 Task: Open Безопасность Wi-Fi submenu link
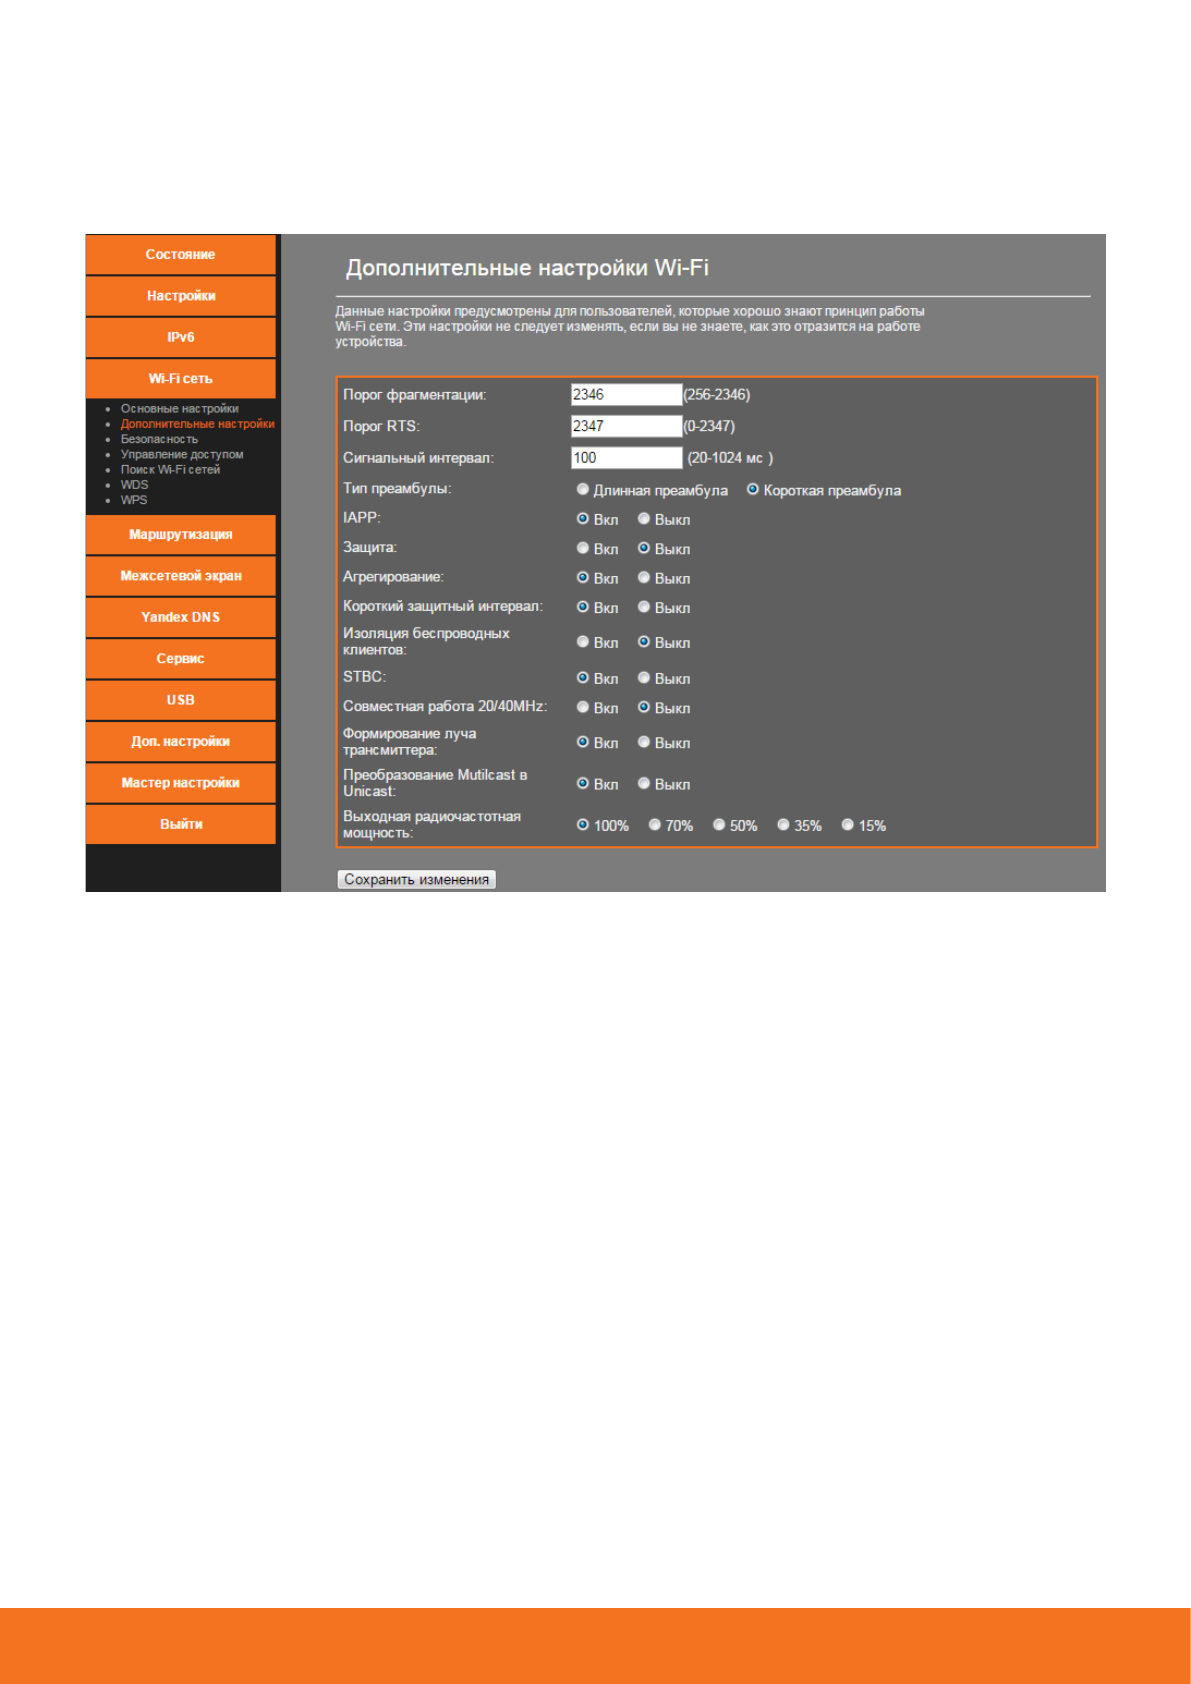tap(159, 439)
